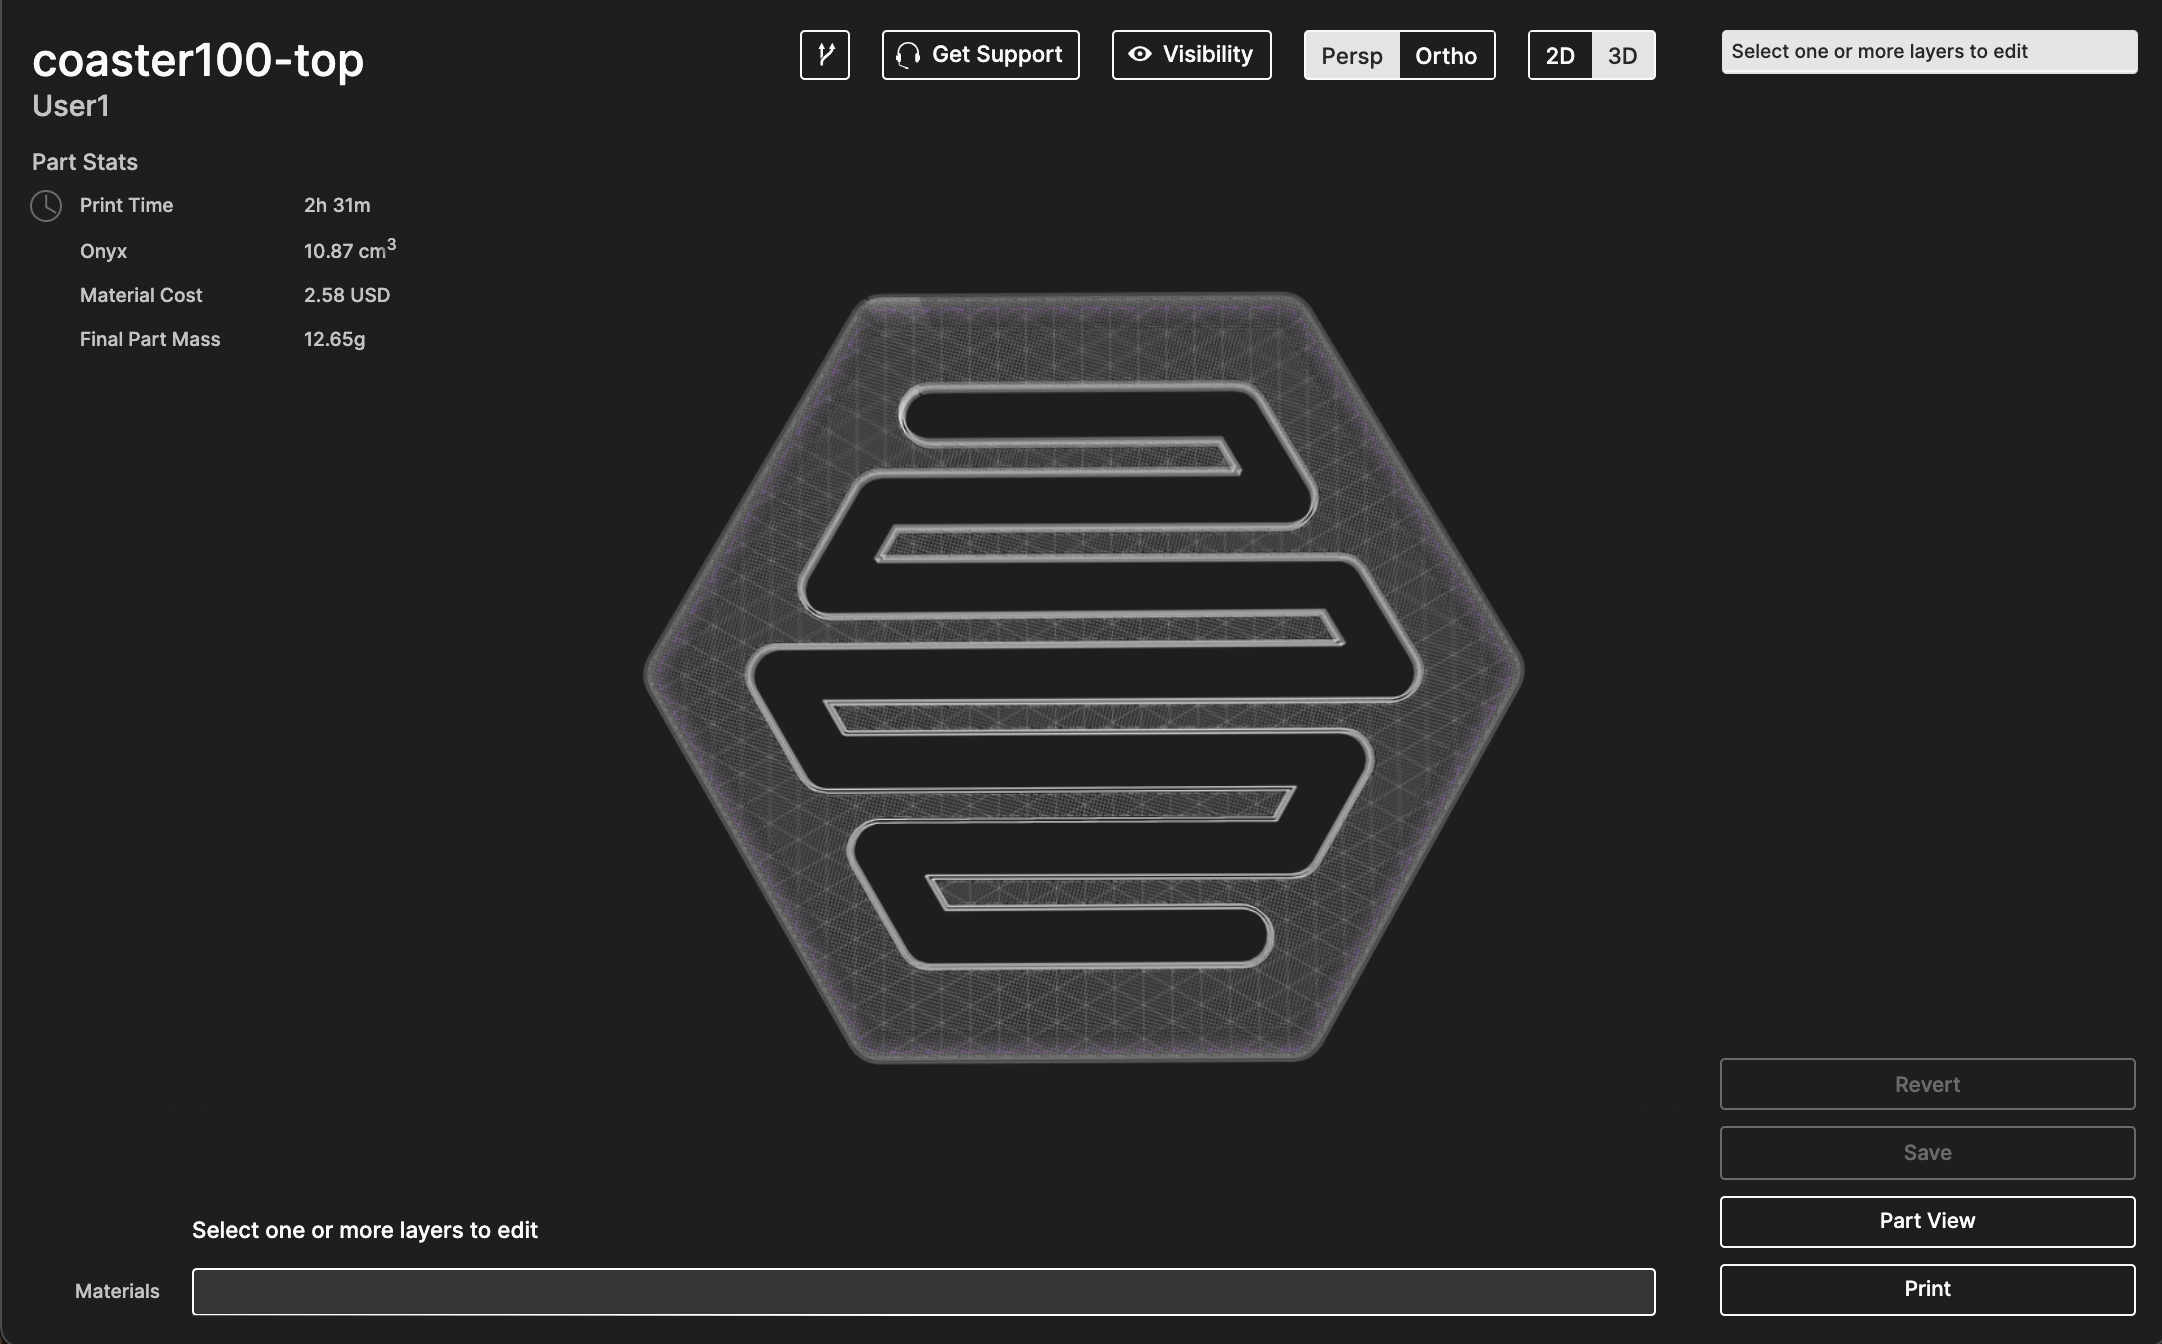Click the Final Part Mass stat row
The width and height of the screenshot is (2162, 1344).
(150, 339)
